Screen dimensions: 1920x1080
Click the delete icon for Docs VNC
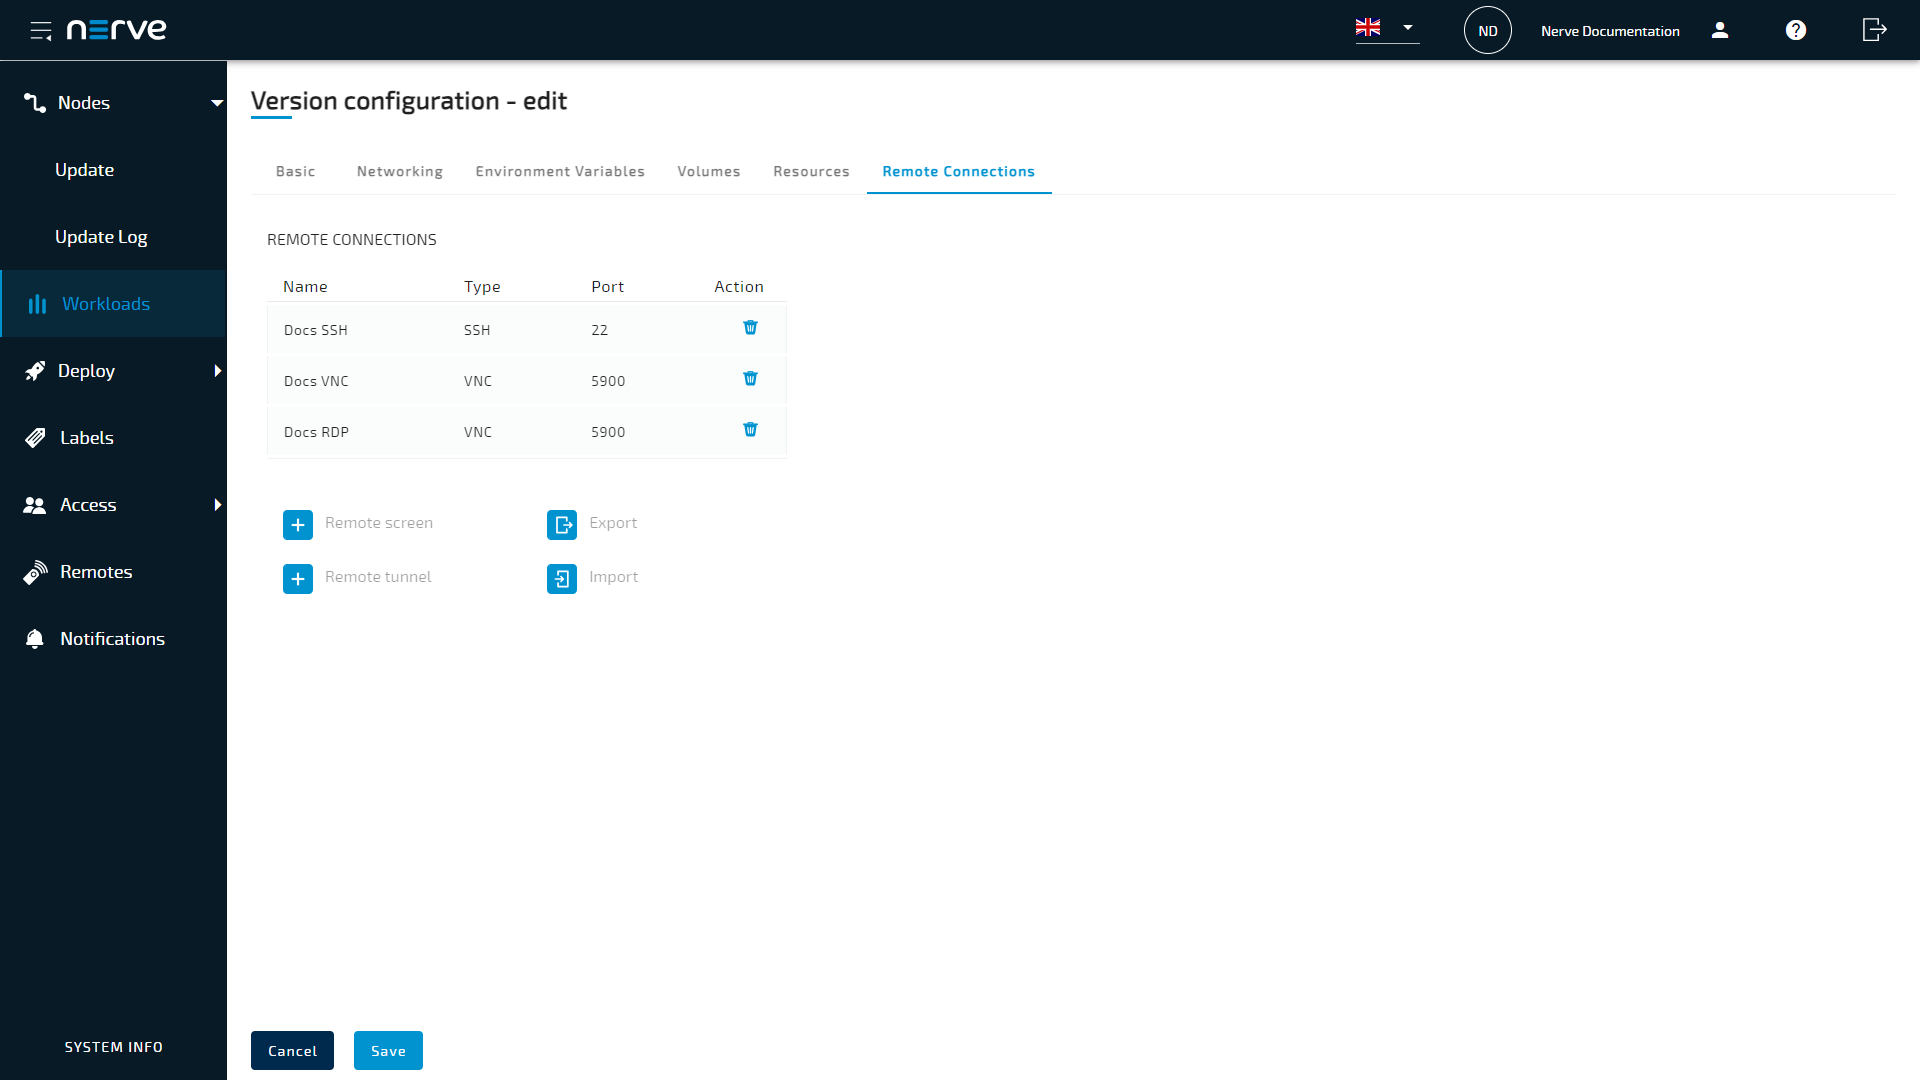pos(750,378)
